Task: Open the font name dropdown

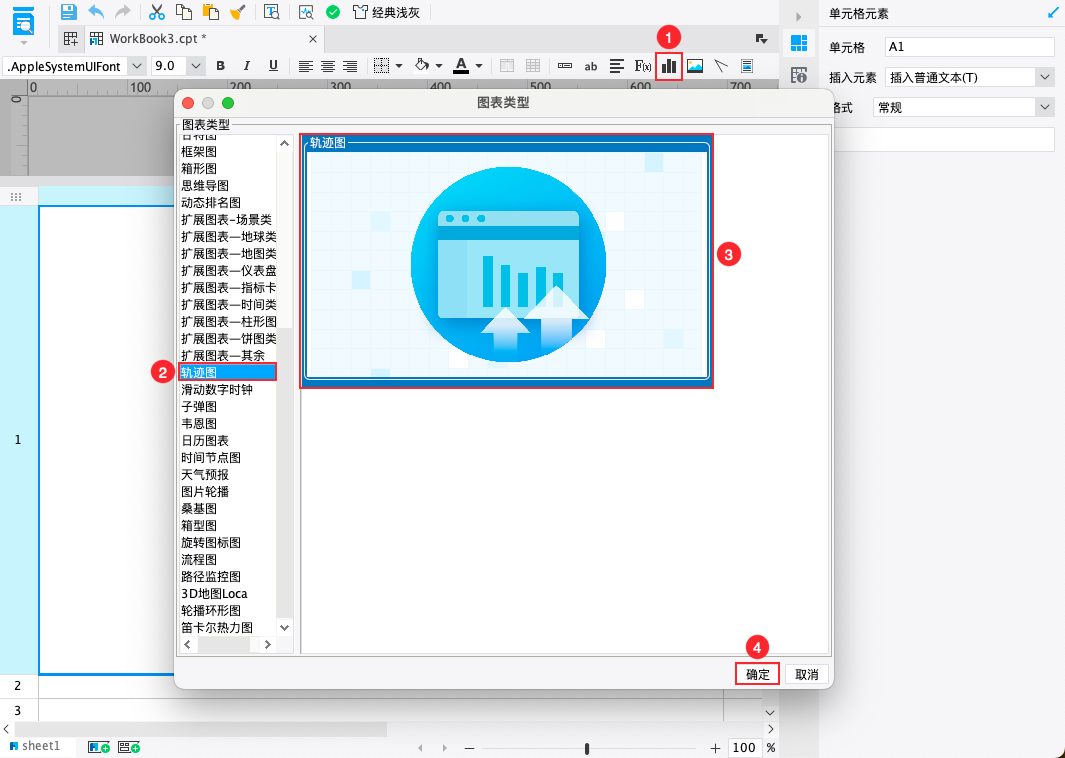Action: (x=137, y=66)
